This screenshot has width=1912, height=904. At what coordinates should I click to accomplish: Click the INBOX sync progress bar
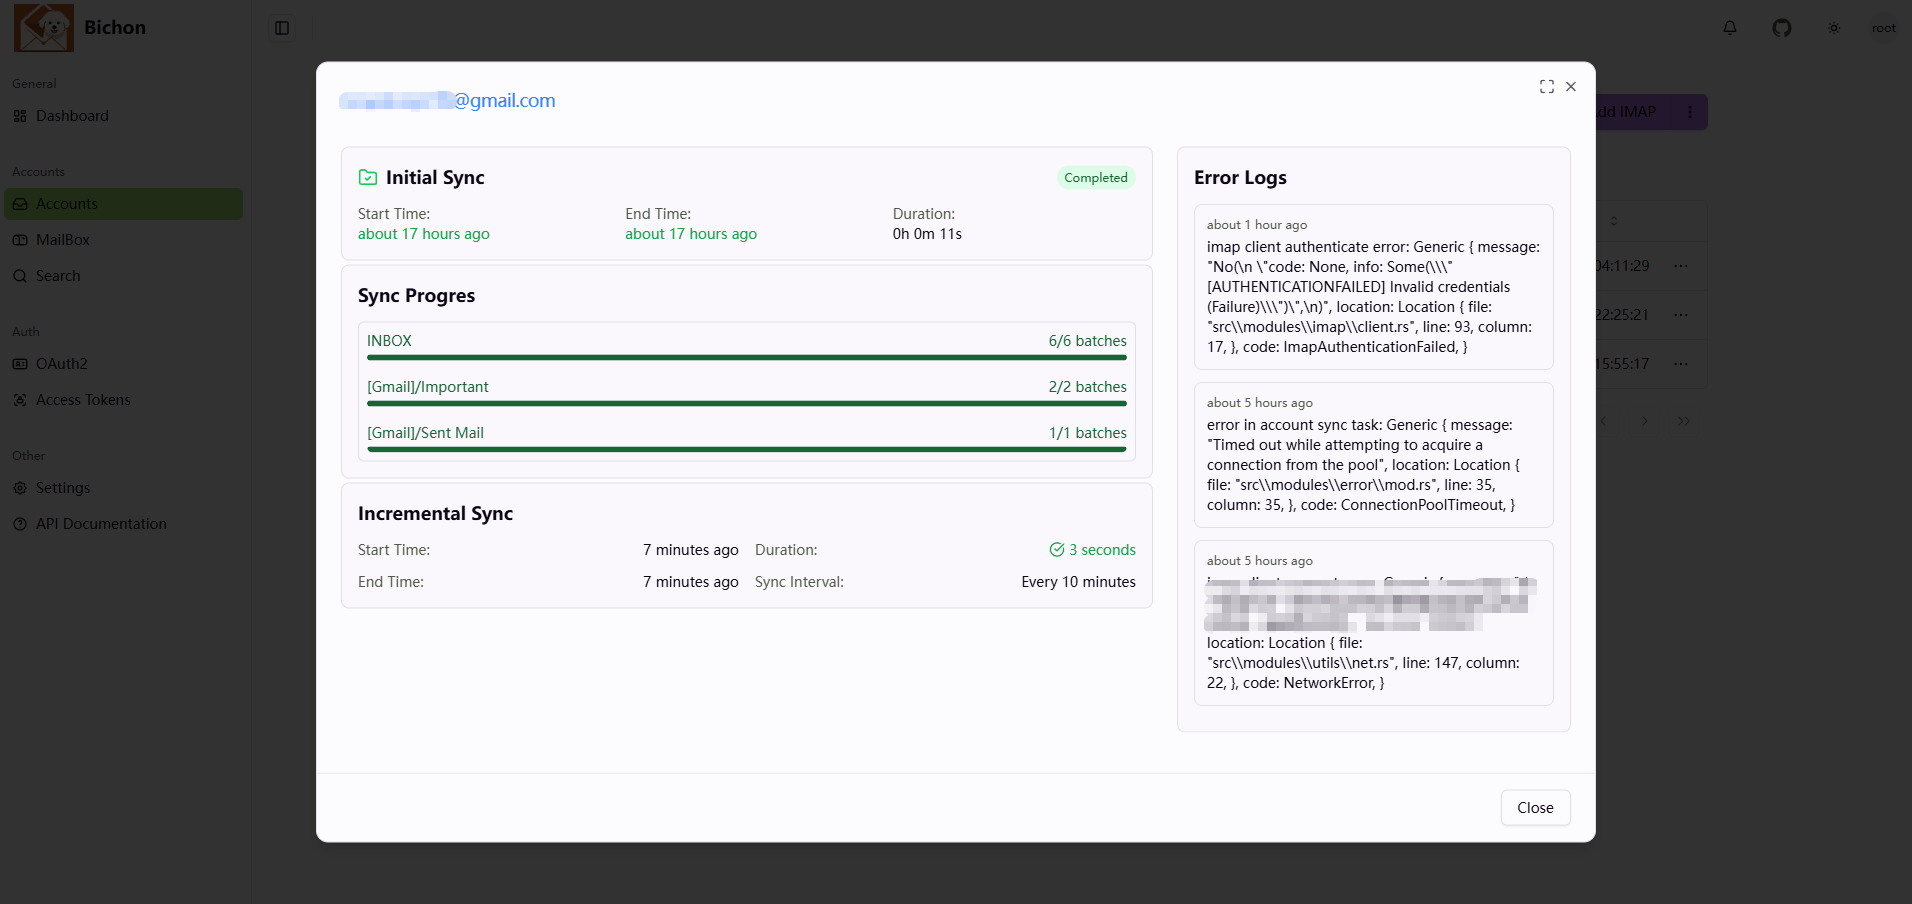click(x=746, y=357)
